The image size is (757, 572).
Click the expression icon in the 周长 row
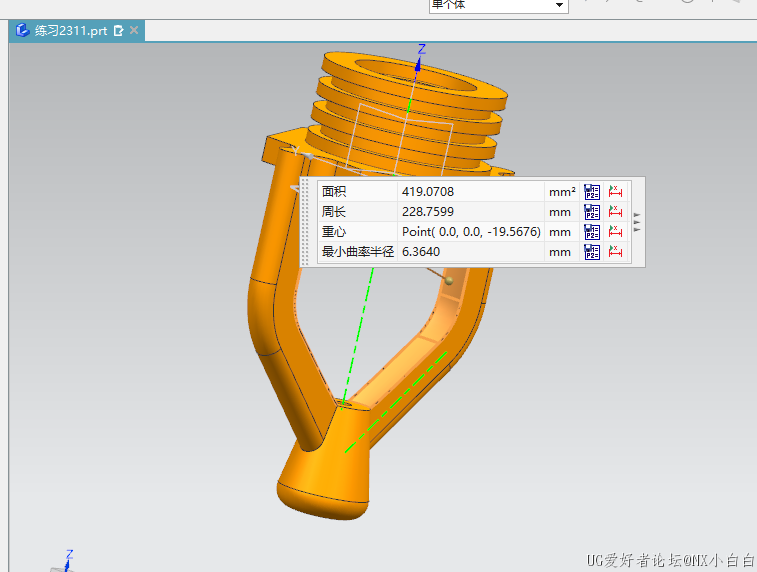coord(592,211)
